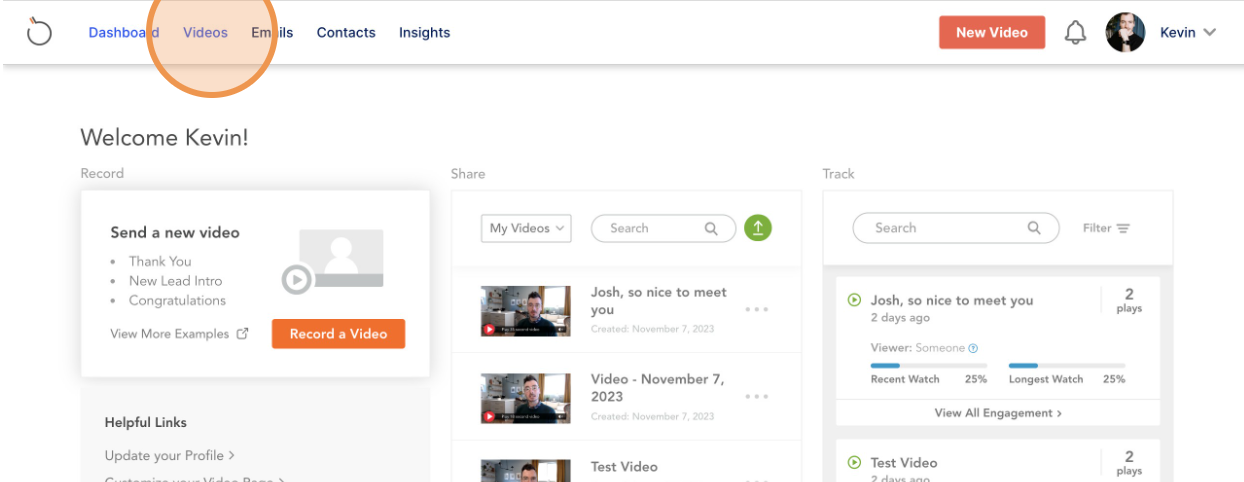
Task: Click the green upload video icon
Action: point(758,228)
